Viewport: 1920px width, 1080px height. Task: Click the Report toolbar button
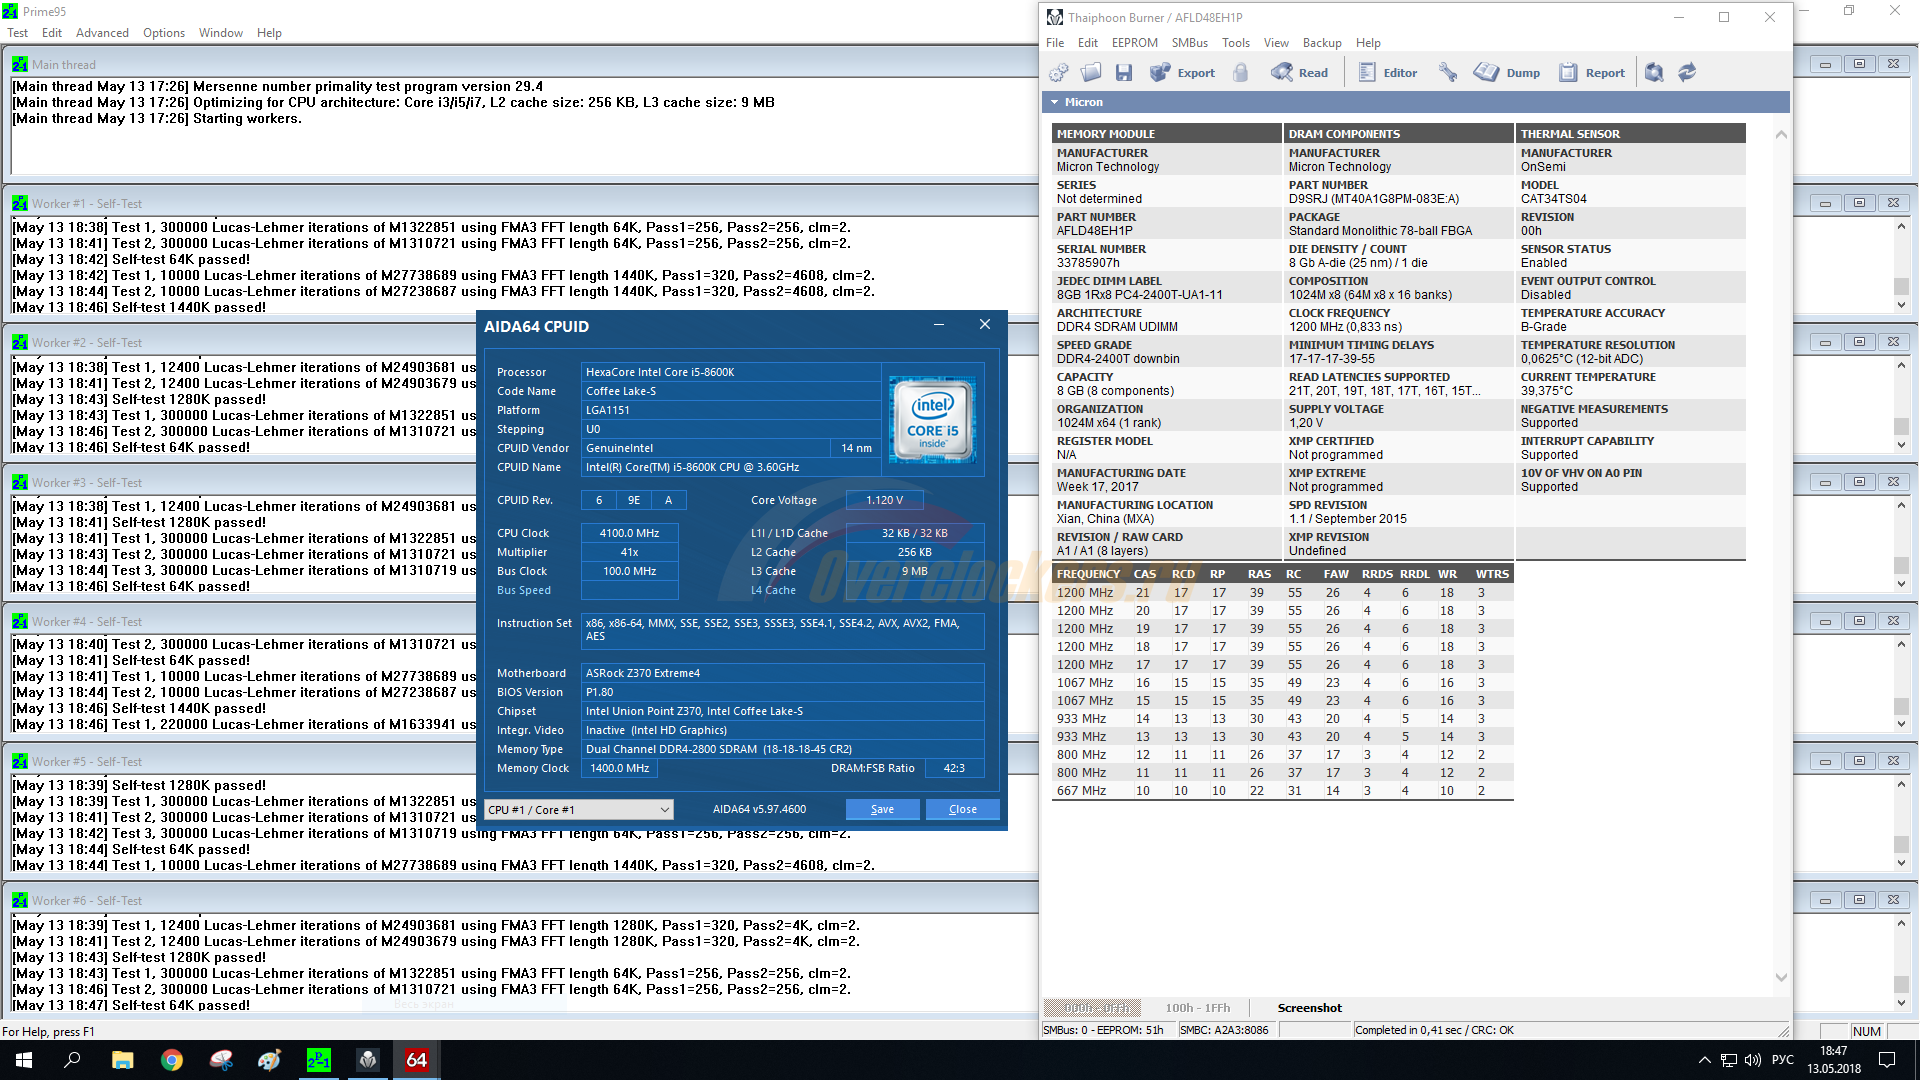click(1593, 72)
